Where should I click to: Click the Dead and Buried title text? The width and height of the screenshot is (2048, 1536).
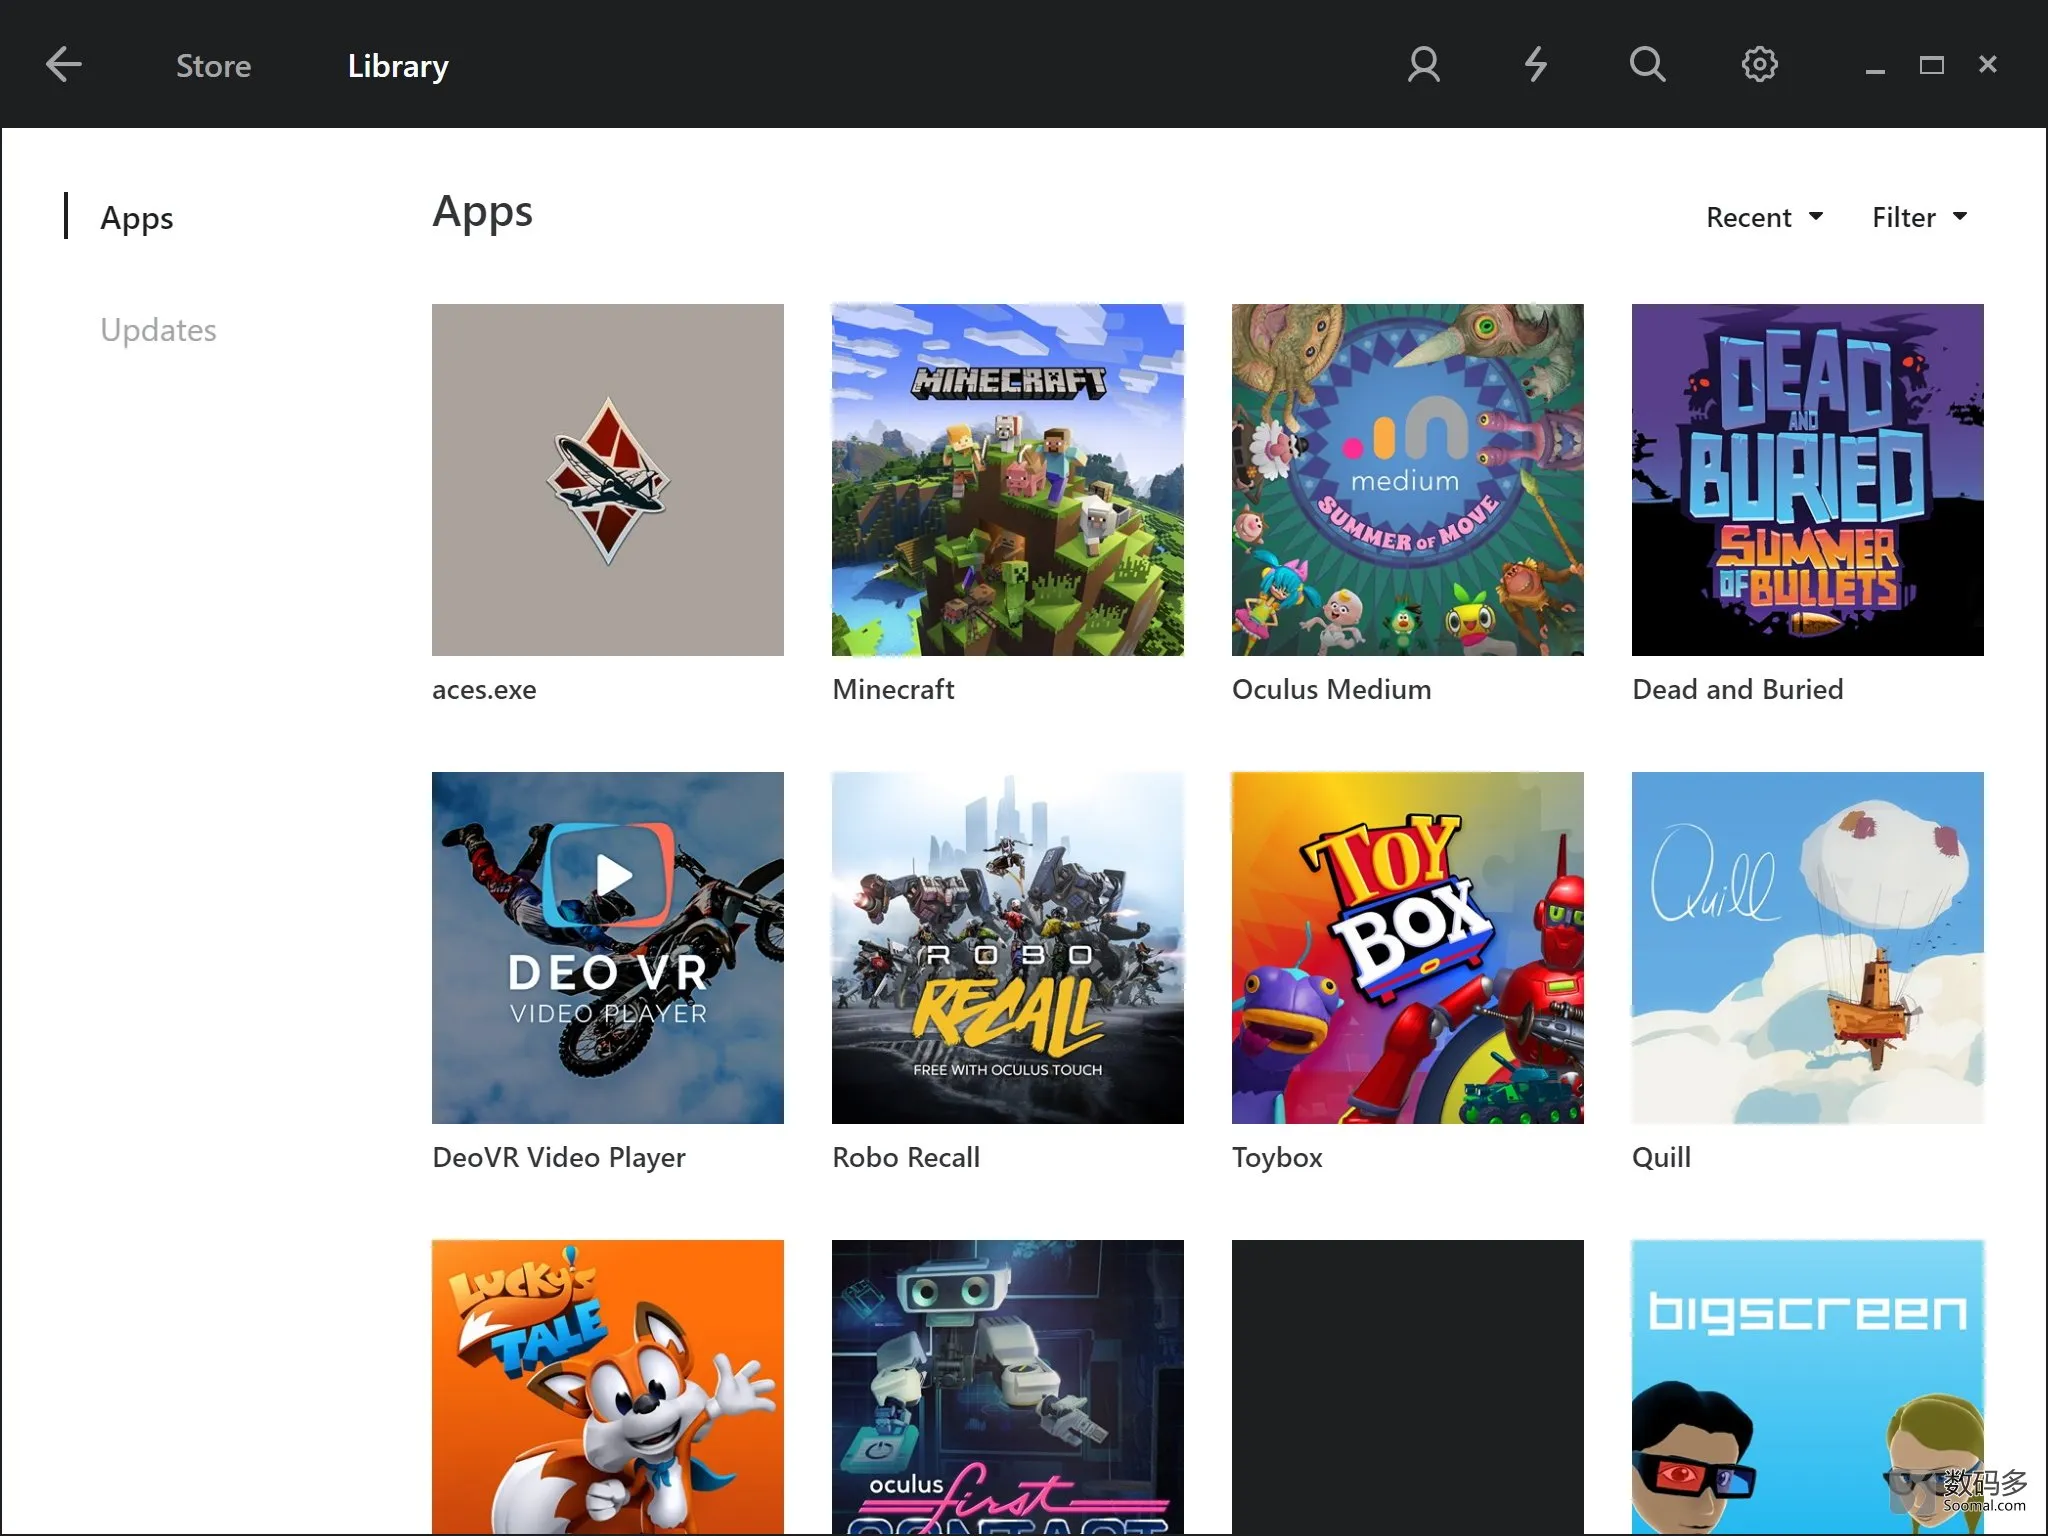pyautogui.click(x=1737, y=689)
